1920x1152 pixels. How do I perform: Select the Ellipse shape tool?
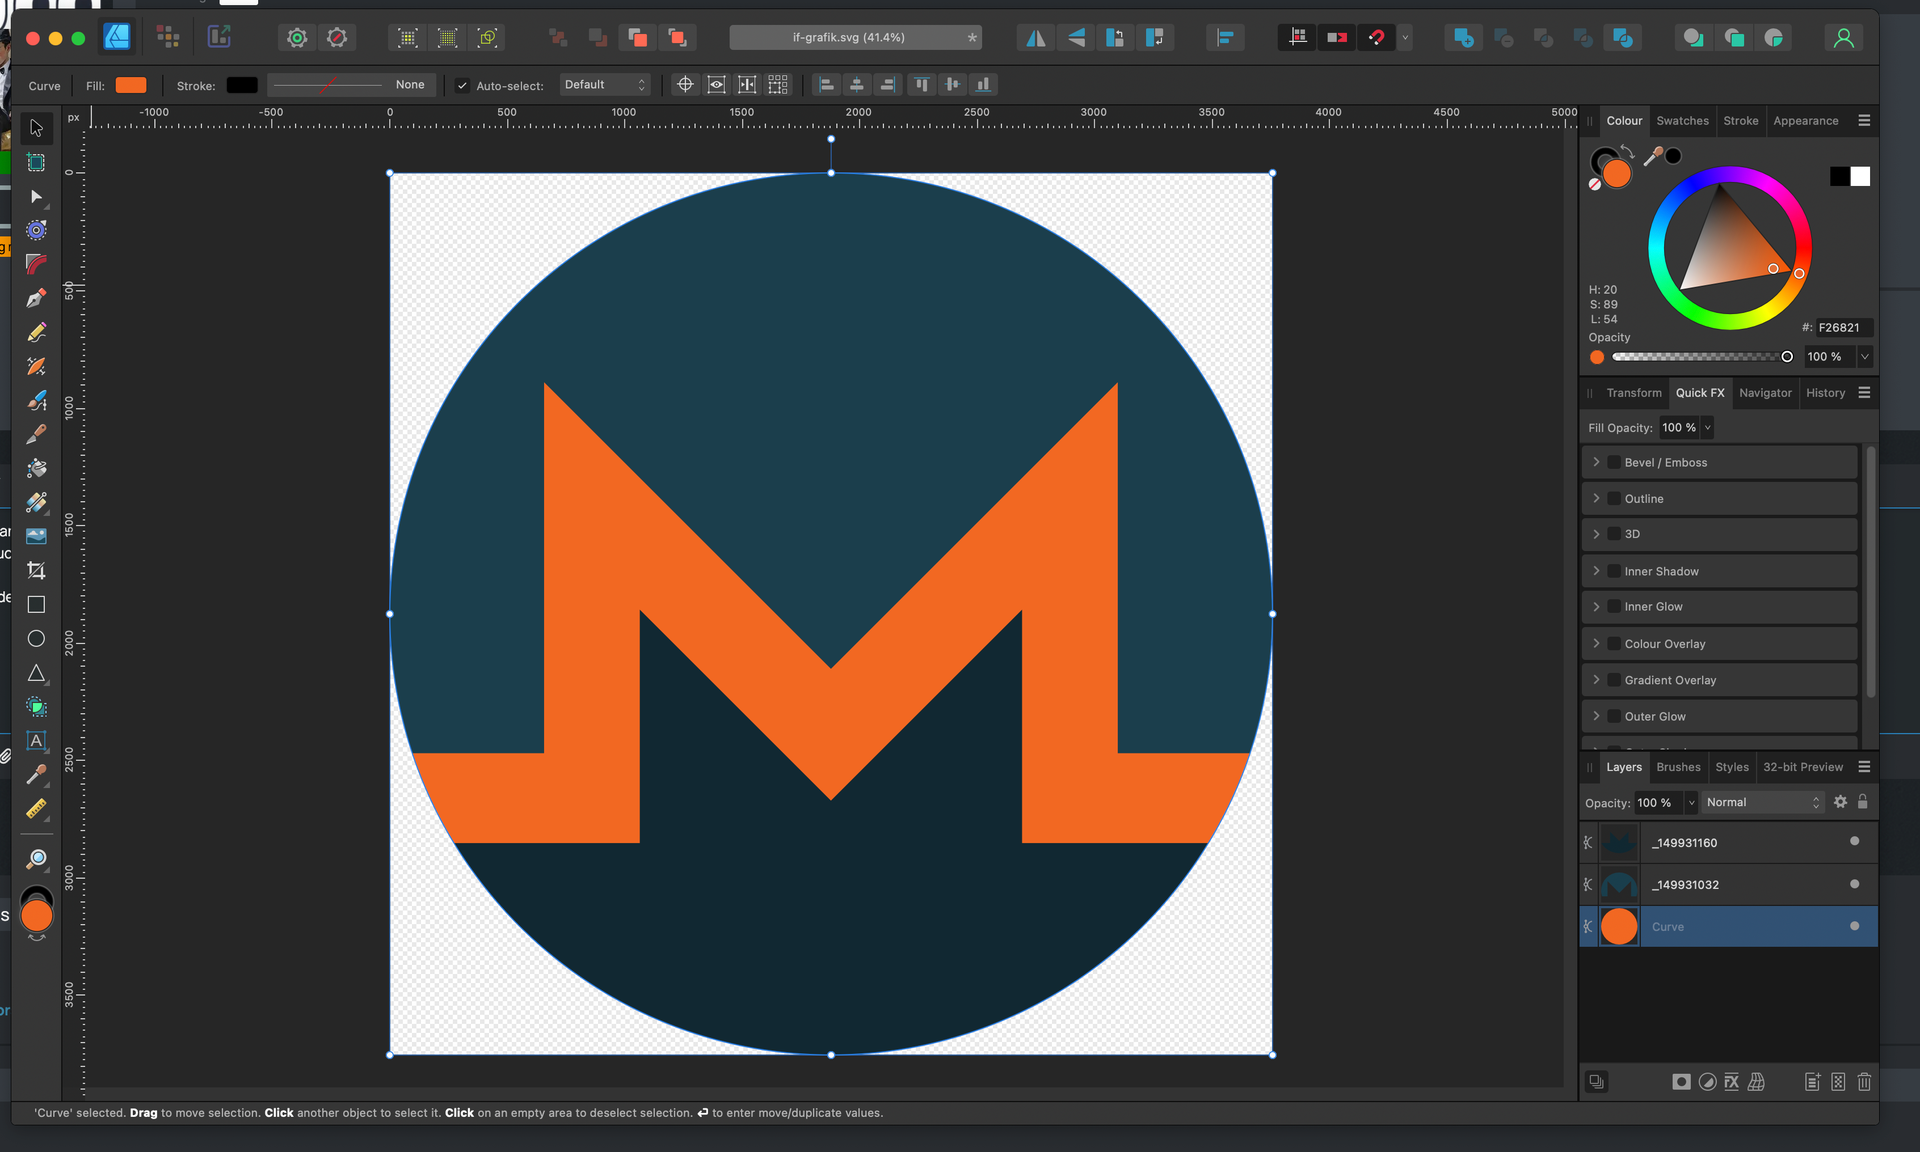point(36,639)
